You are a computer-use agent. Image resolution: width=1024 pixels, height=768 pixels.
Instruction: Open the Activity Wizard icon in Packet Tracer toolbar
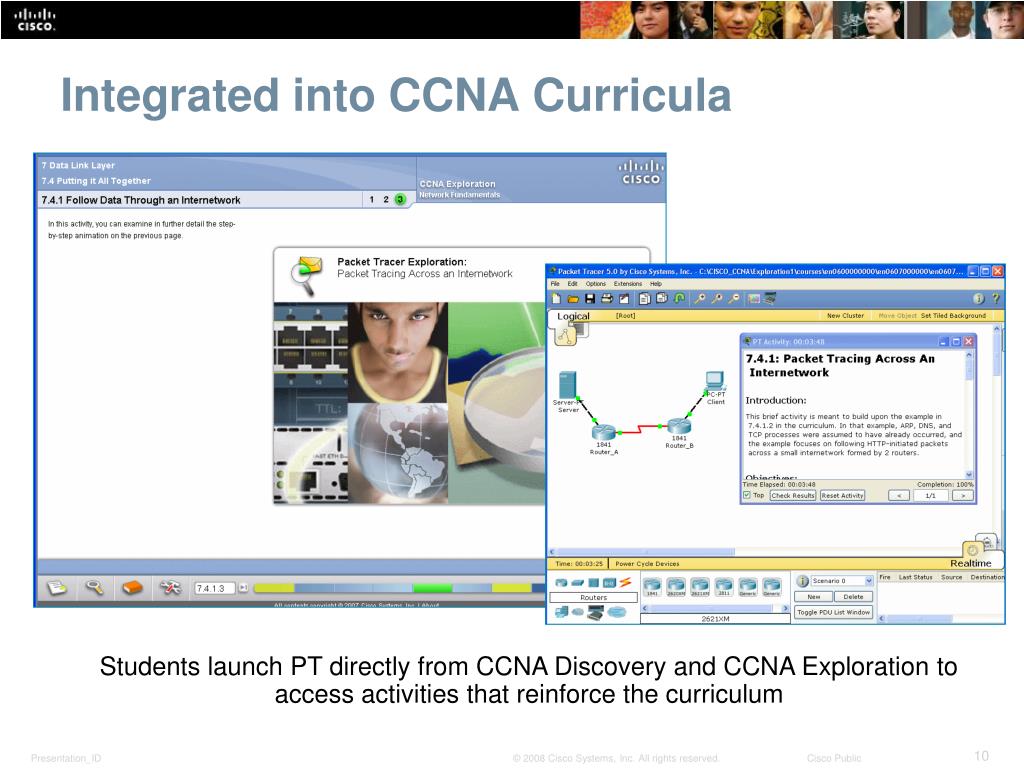coord(624,298)
